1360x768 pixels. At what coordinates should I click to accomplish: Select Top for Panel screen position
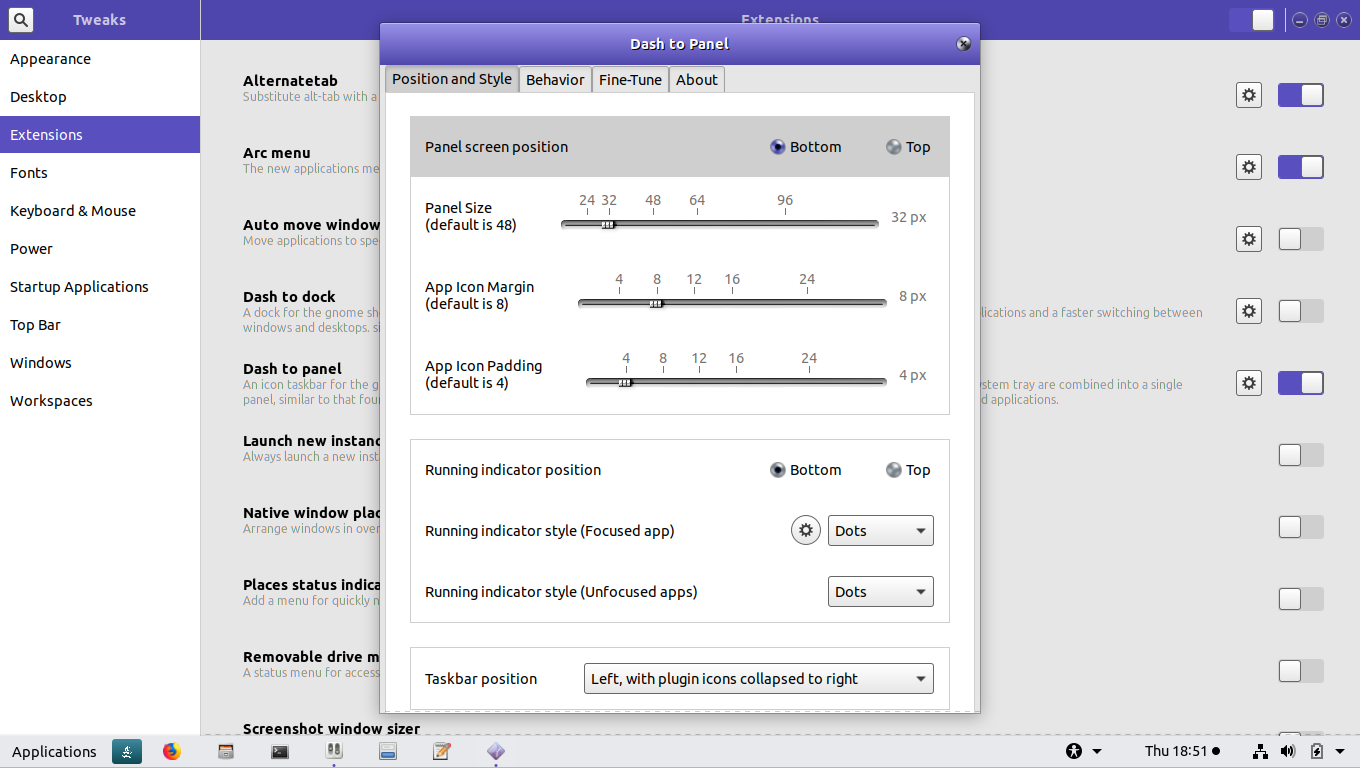[908, 147]
